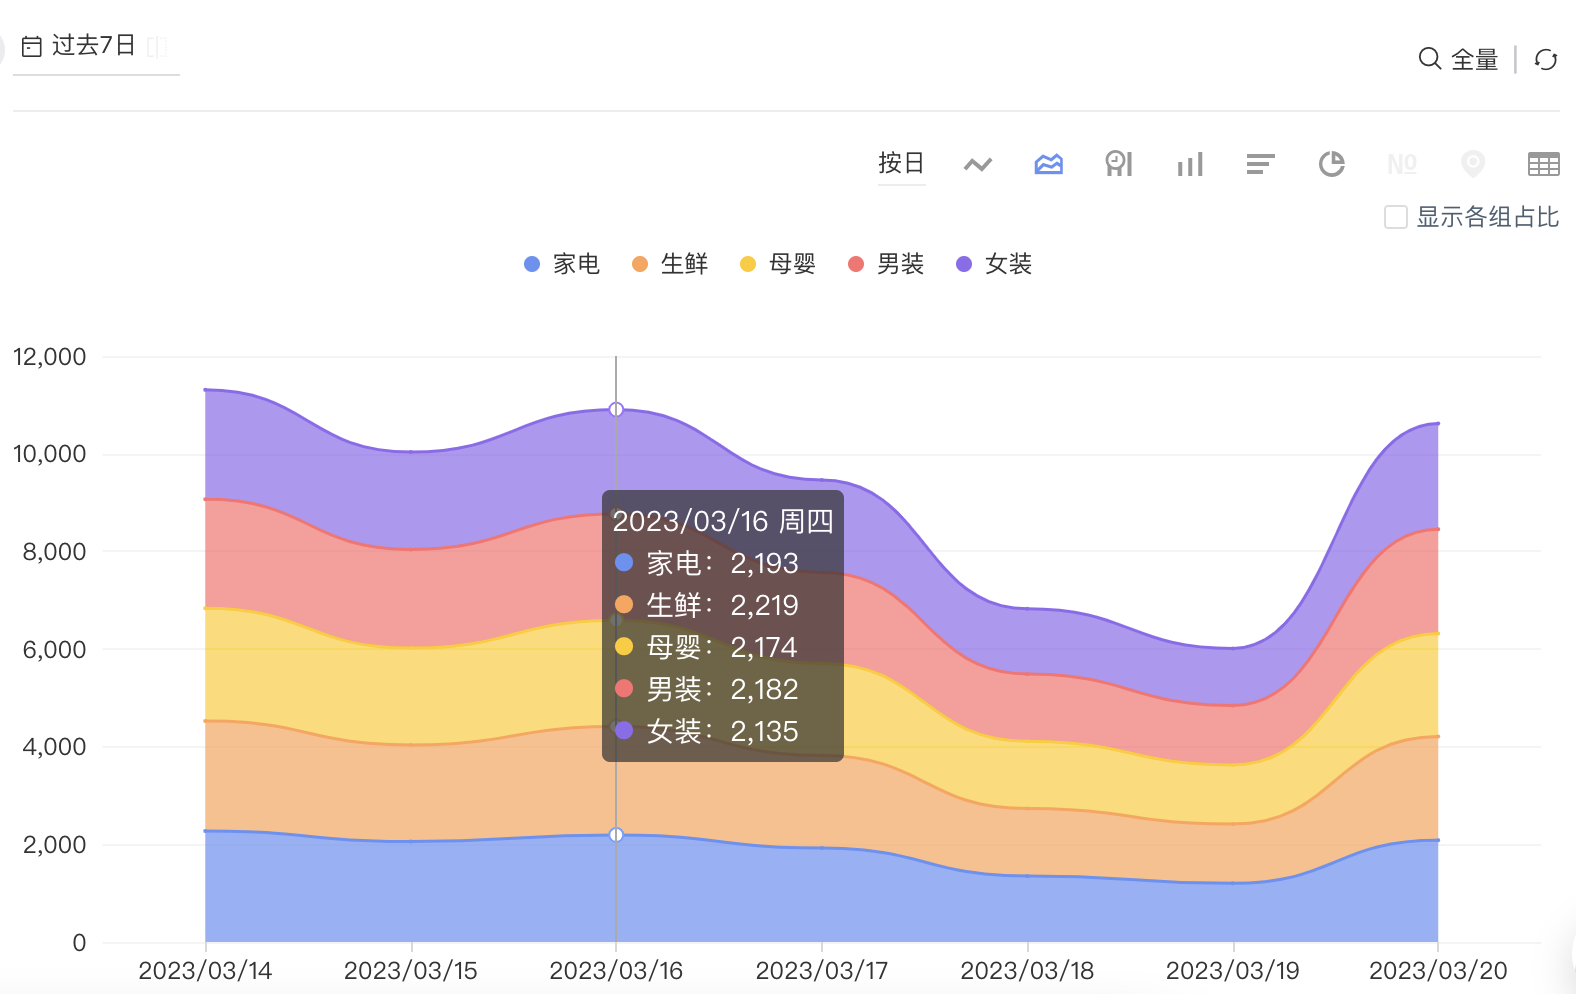The width and height of the screenshot is (1576, 994).
Task: Click the map location pin icon
Action: coord(1473,164)
